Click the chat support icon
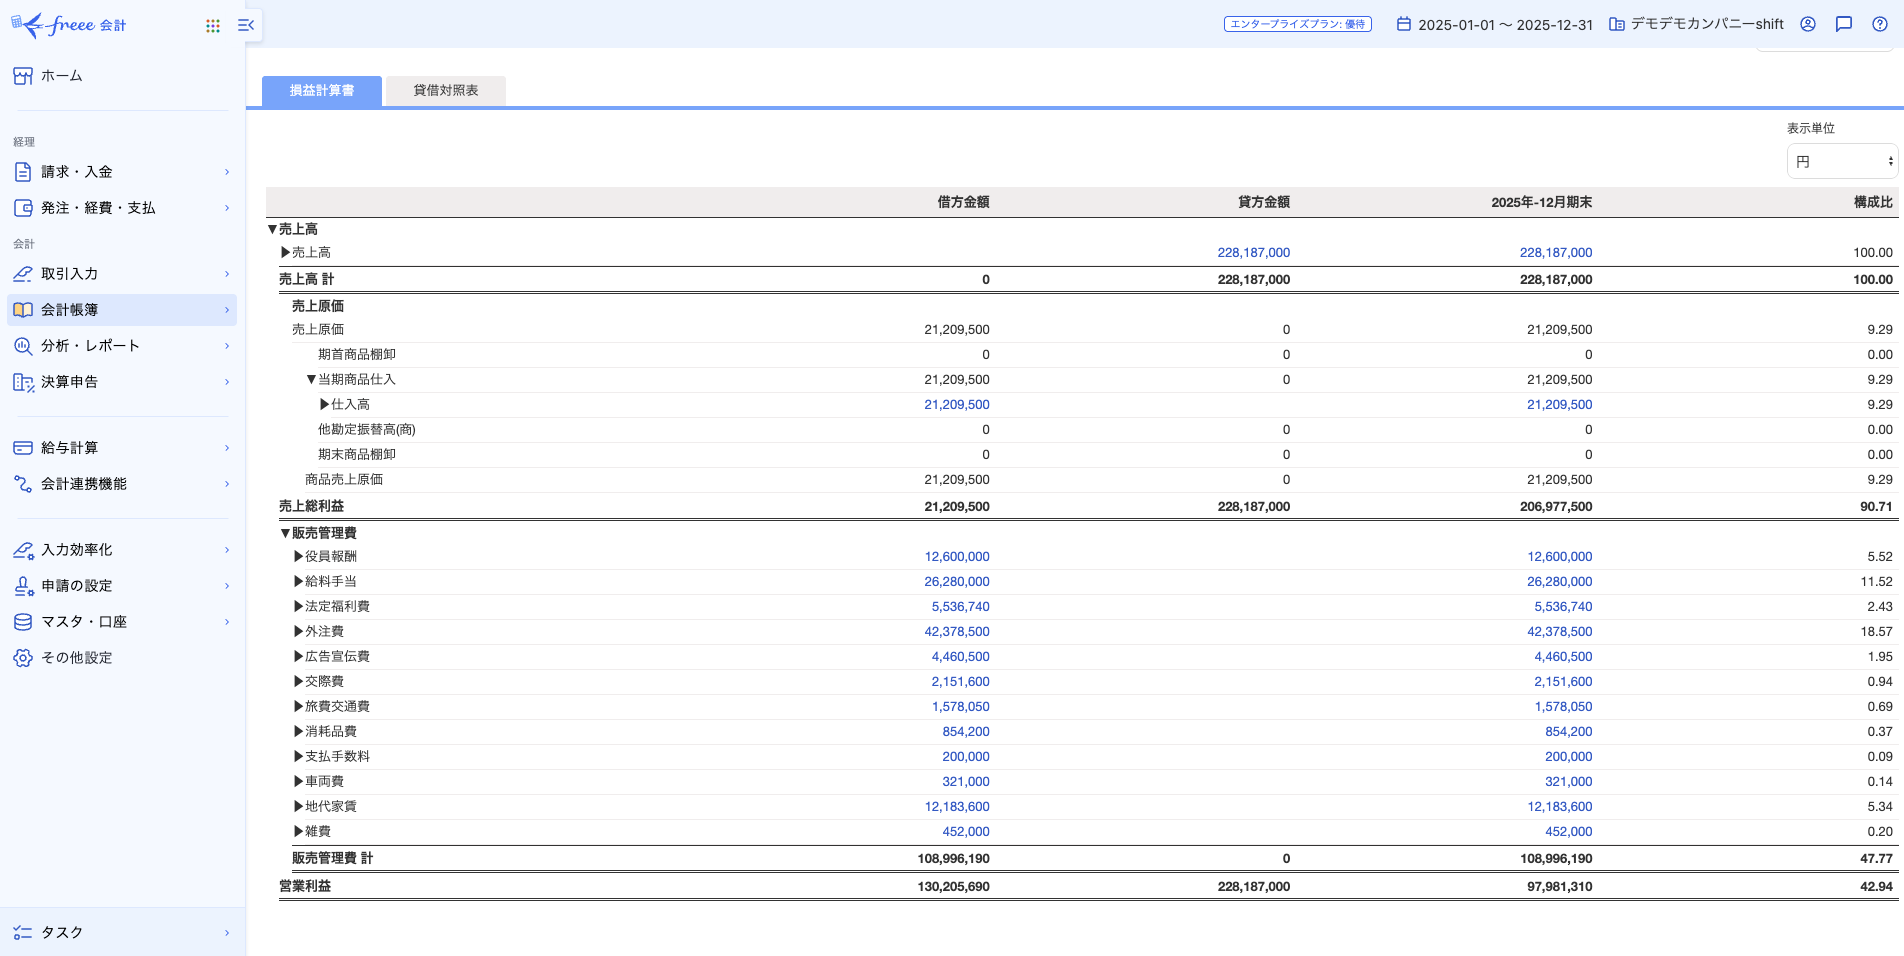Screen dimensions: 1904x956 coord(1843,24)
